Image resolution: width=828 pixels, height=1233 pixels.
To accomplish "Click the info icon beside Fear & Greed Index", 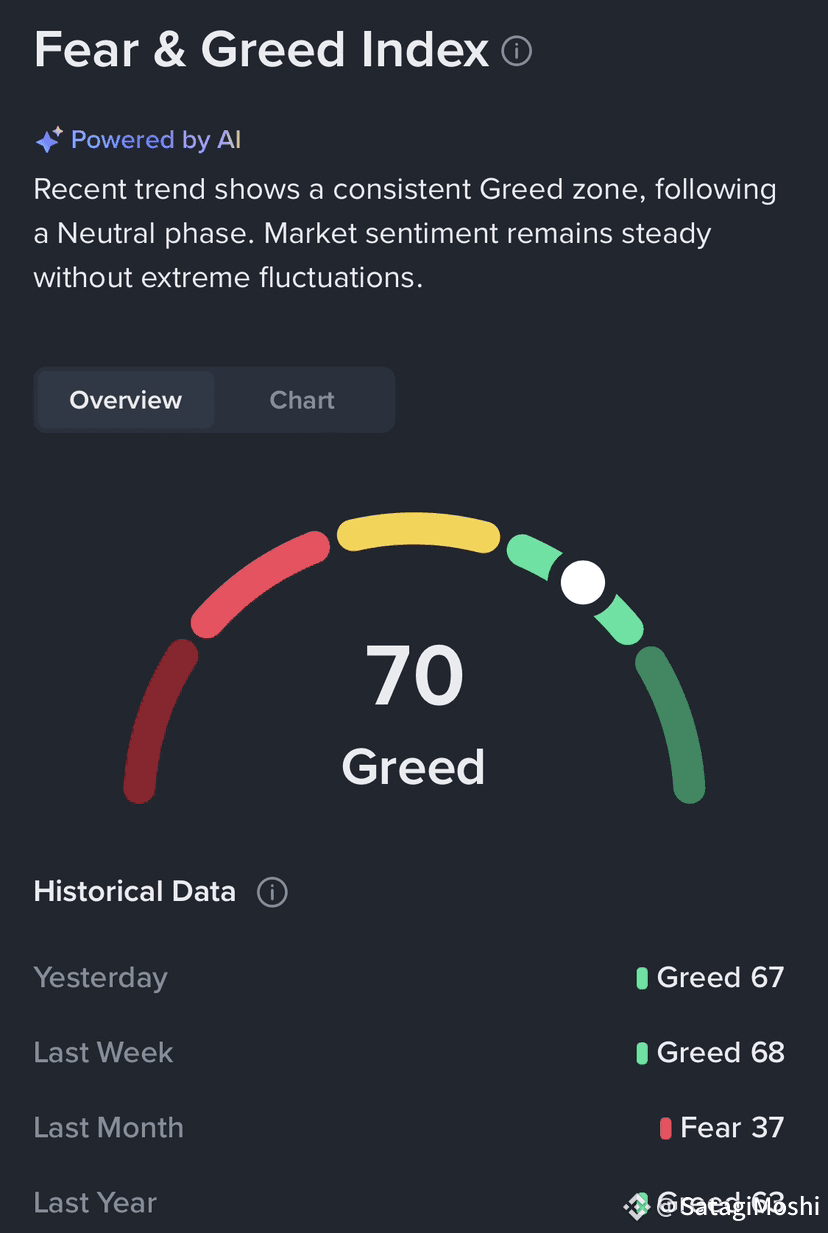I will click(x=516, y=50).
